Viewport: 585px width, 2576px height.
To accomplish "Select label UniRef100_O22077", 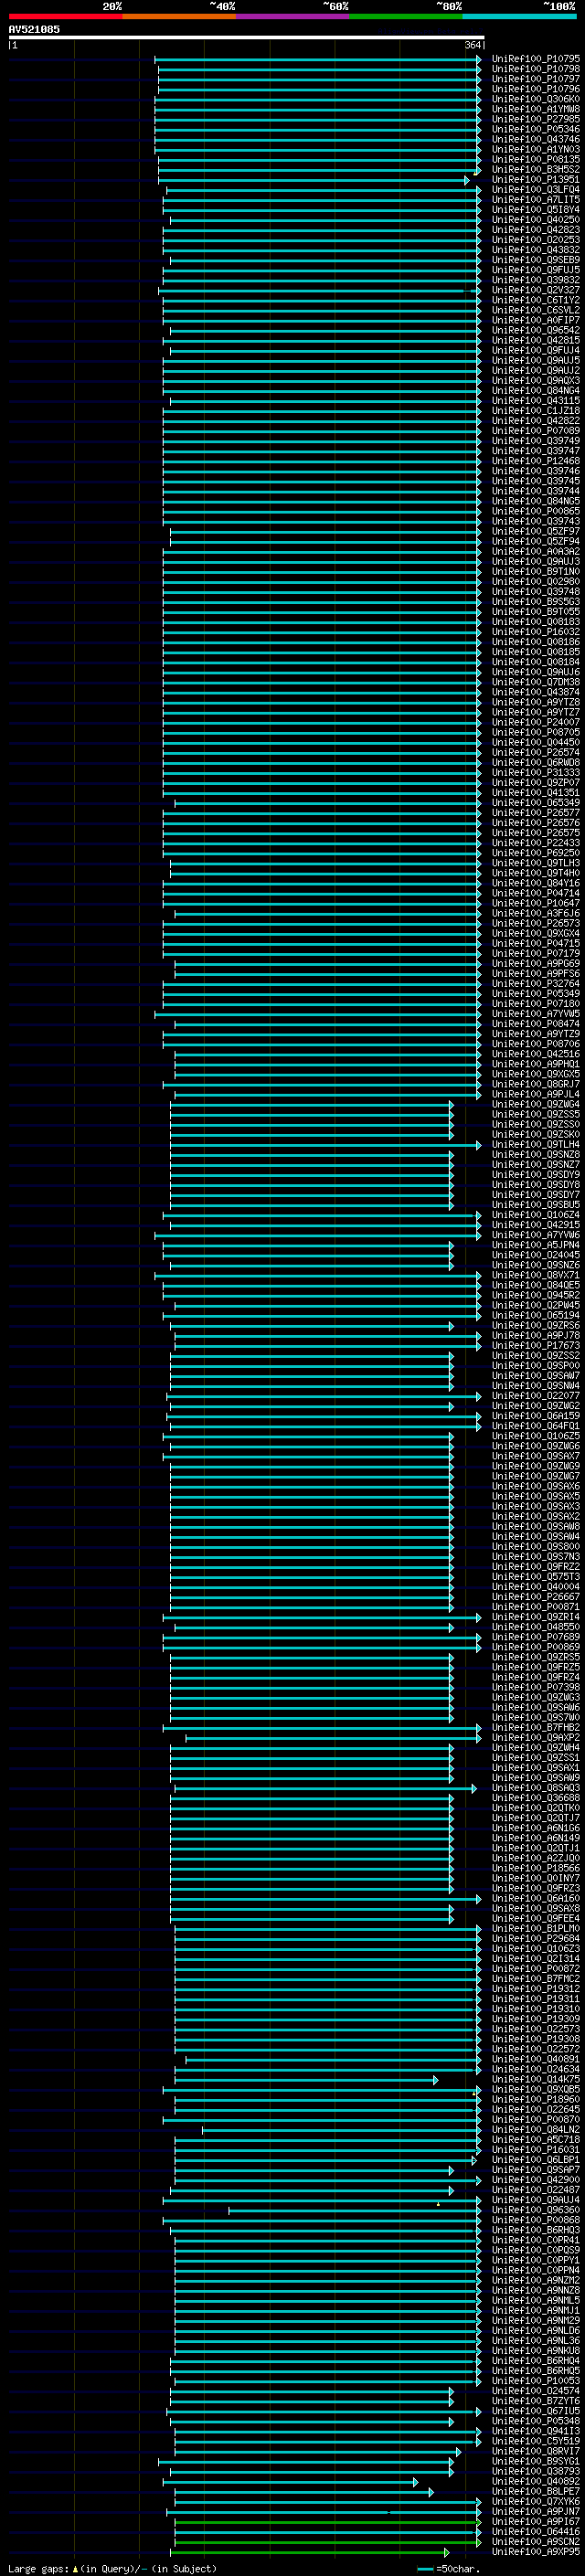I will 535,1395.
